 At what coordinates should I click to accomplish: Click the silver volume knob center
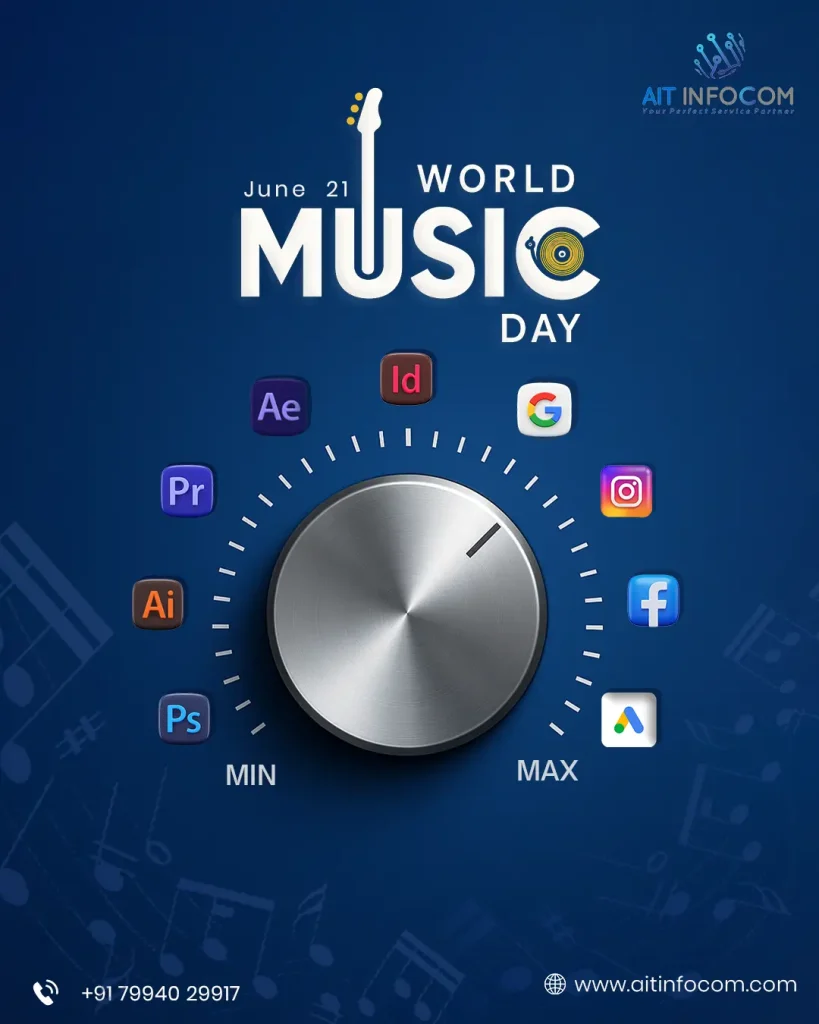(407, 614)
